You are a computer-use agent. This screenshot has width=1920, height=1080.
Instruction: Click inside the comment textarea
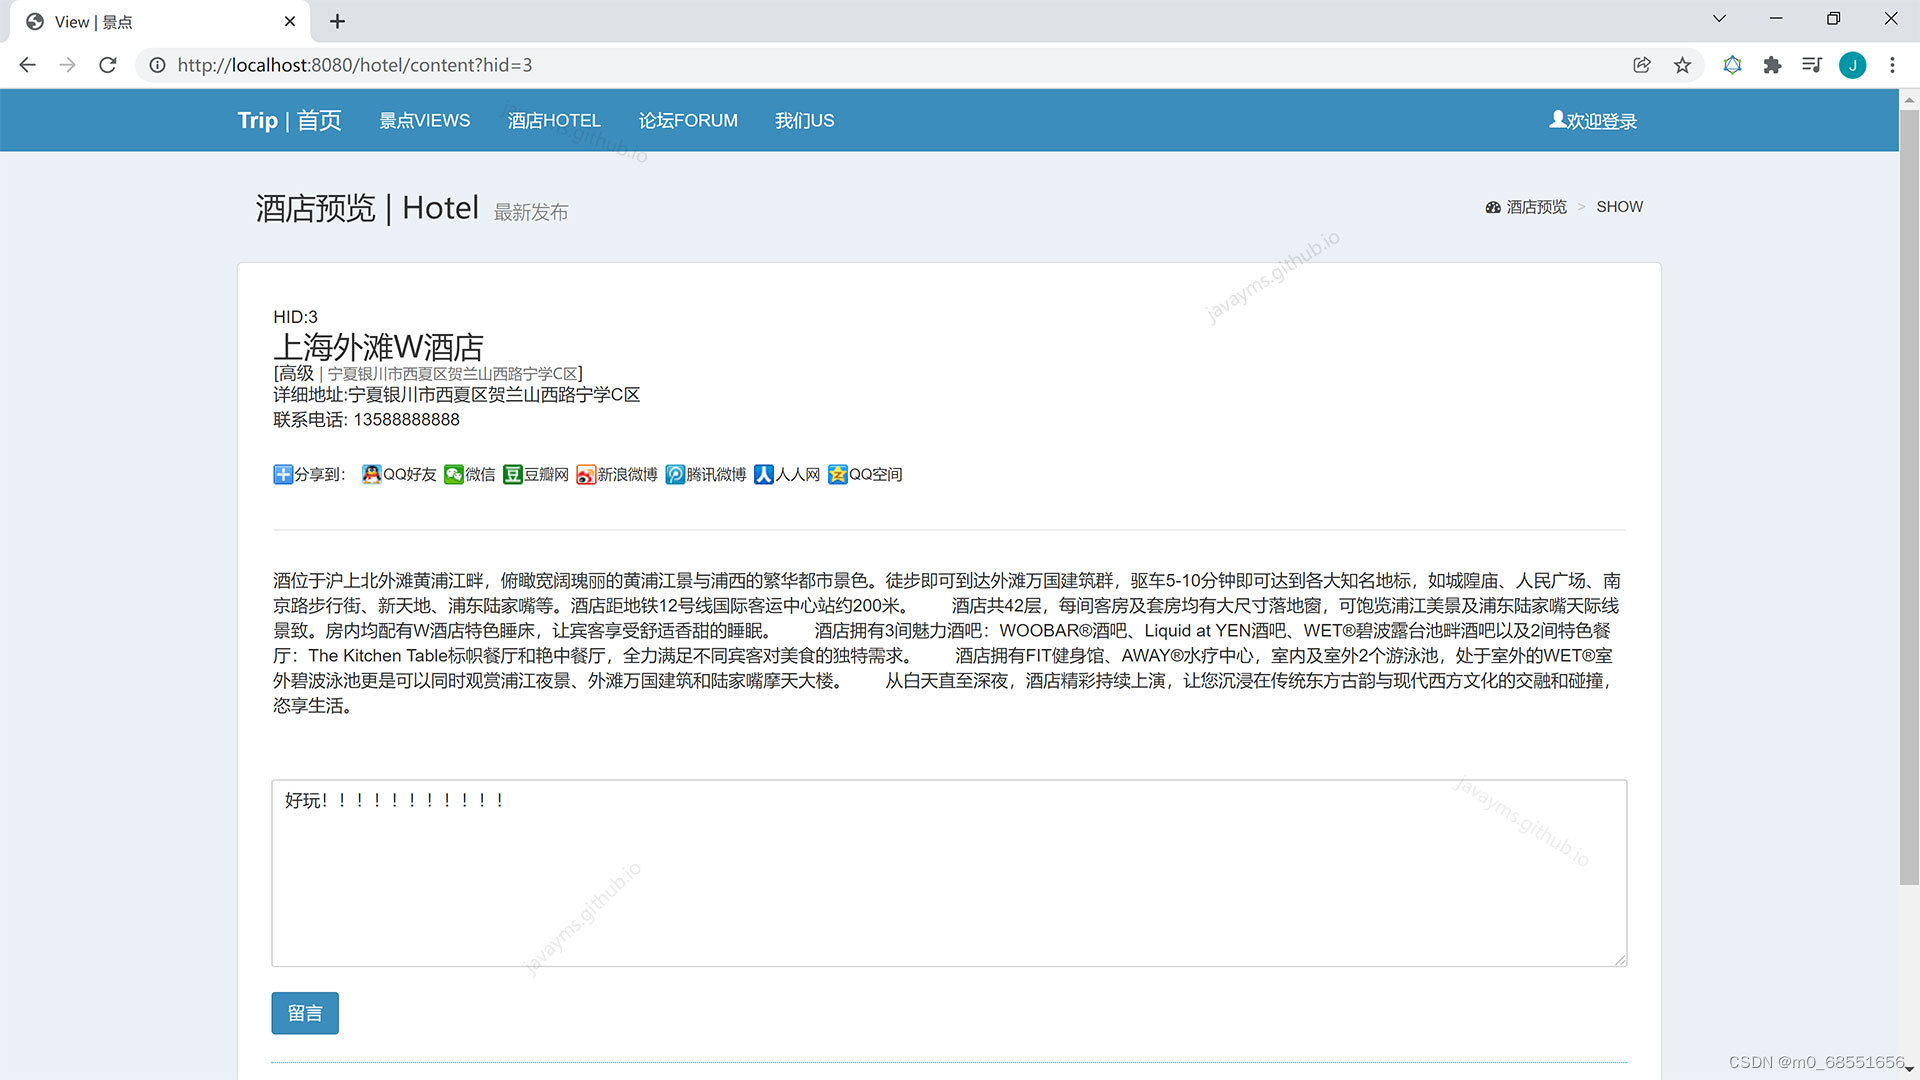(949, 873)
